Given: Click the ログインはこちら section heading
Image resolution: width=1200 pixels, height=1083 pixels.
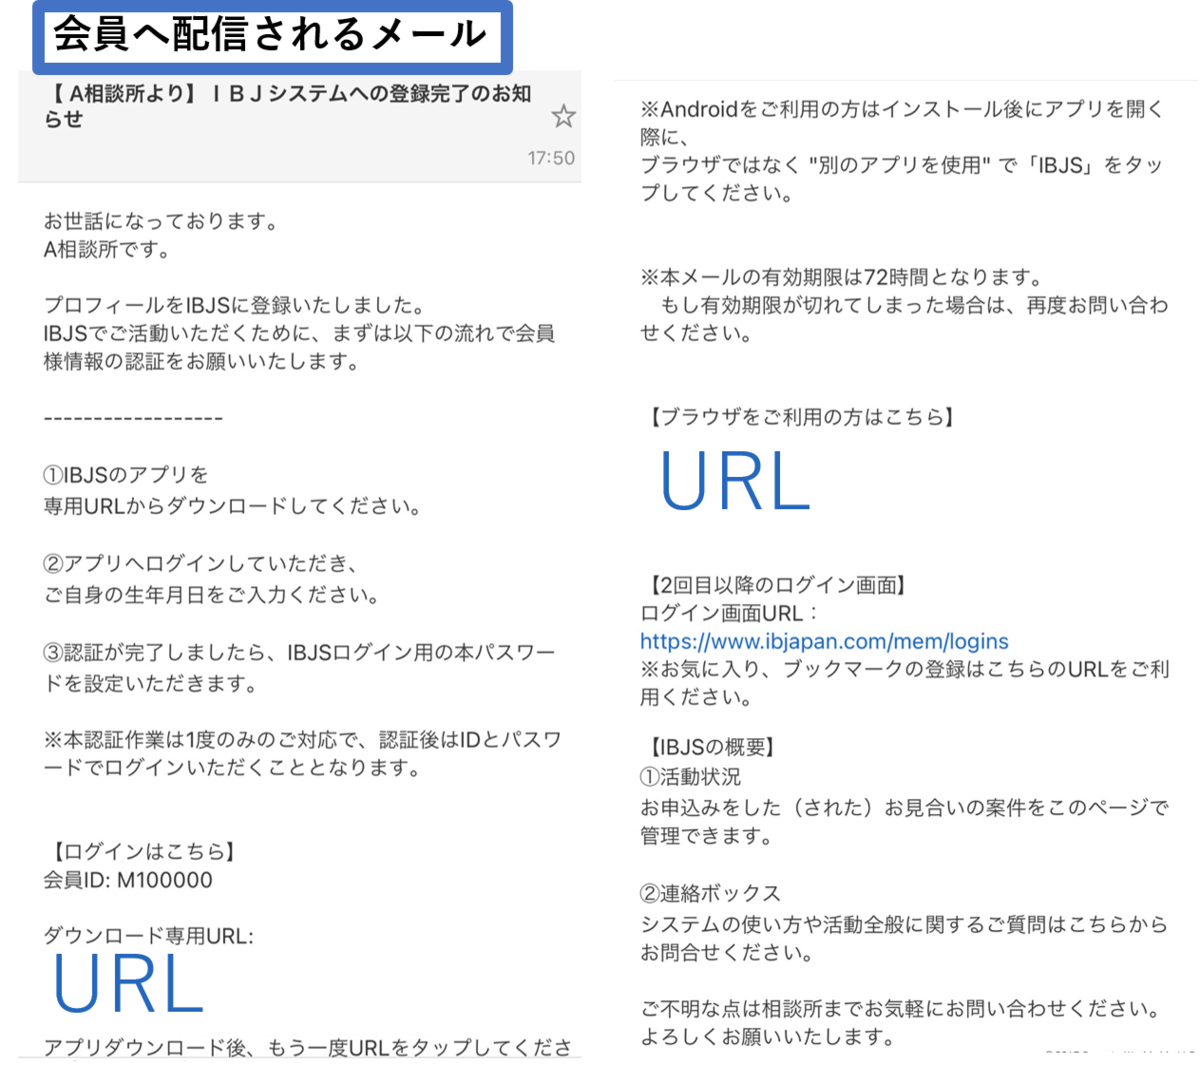Looking at the screenshot, I should 125,852.
